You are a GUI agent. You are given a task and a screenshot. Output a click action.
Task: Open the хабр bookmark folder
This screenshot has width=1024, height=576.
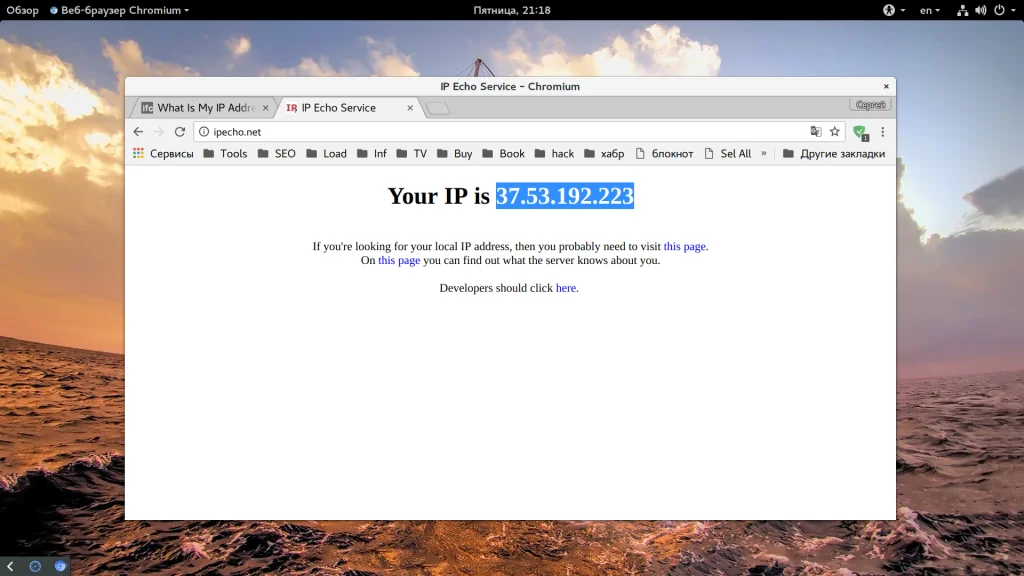coord(604,153)
